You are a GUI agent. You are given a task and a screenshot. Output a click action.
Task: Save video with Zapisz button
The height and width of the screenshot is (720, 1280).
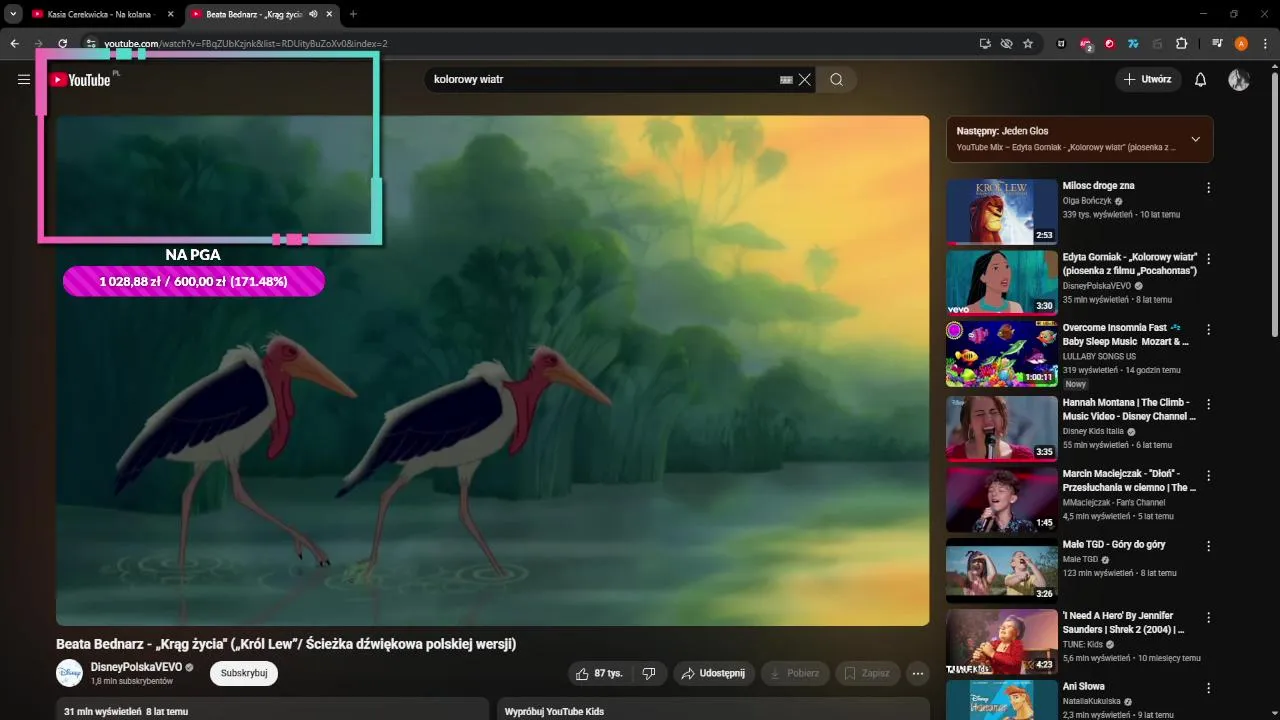coord(867,673)
